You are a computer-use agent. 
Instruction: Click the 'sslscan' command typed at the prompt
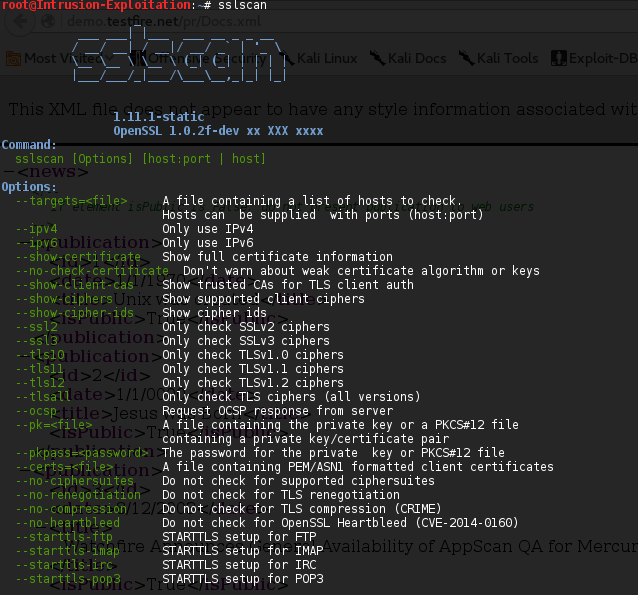click(242, 5)
